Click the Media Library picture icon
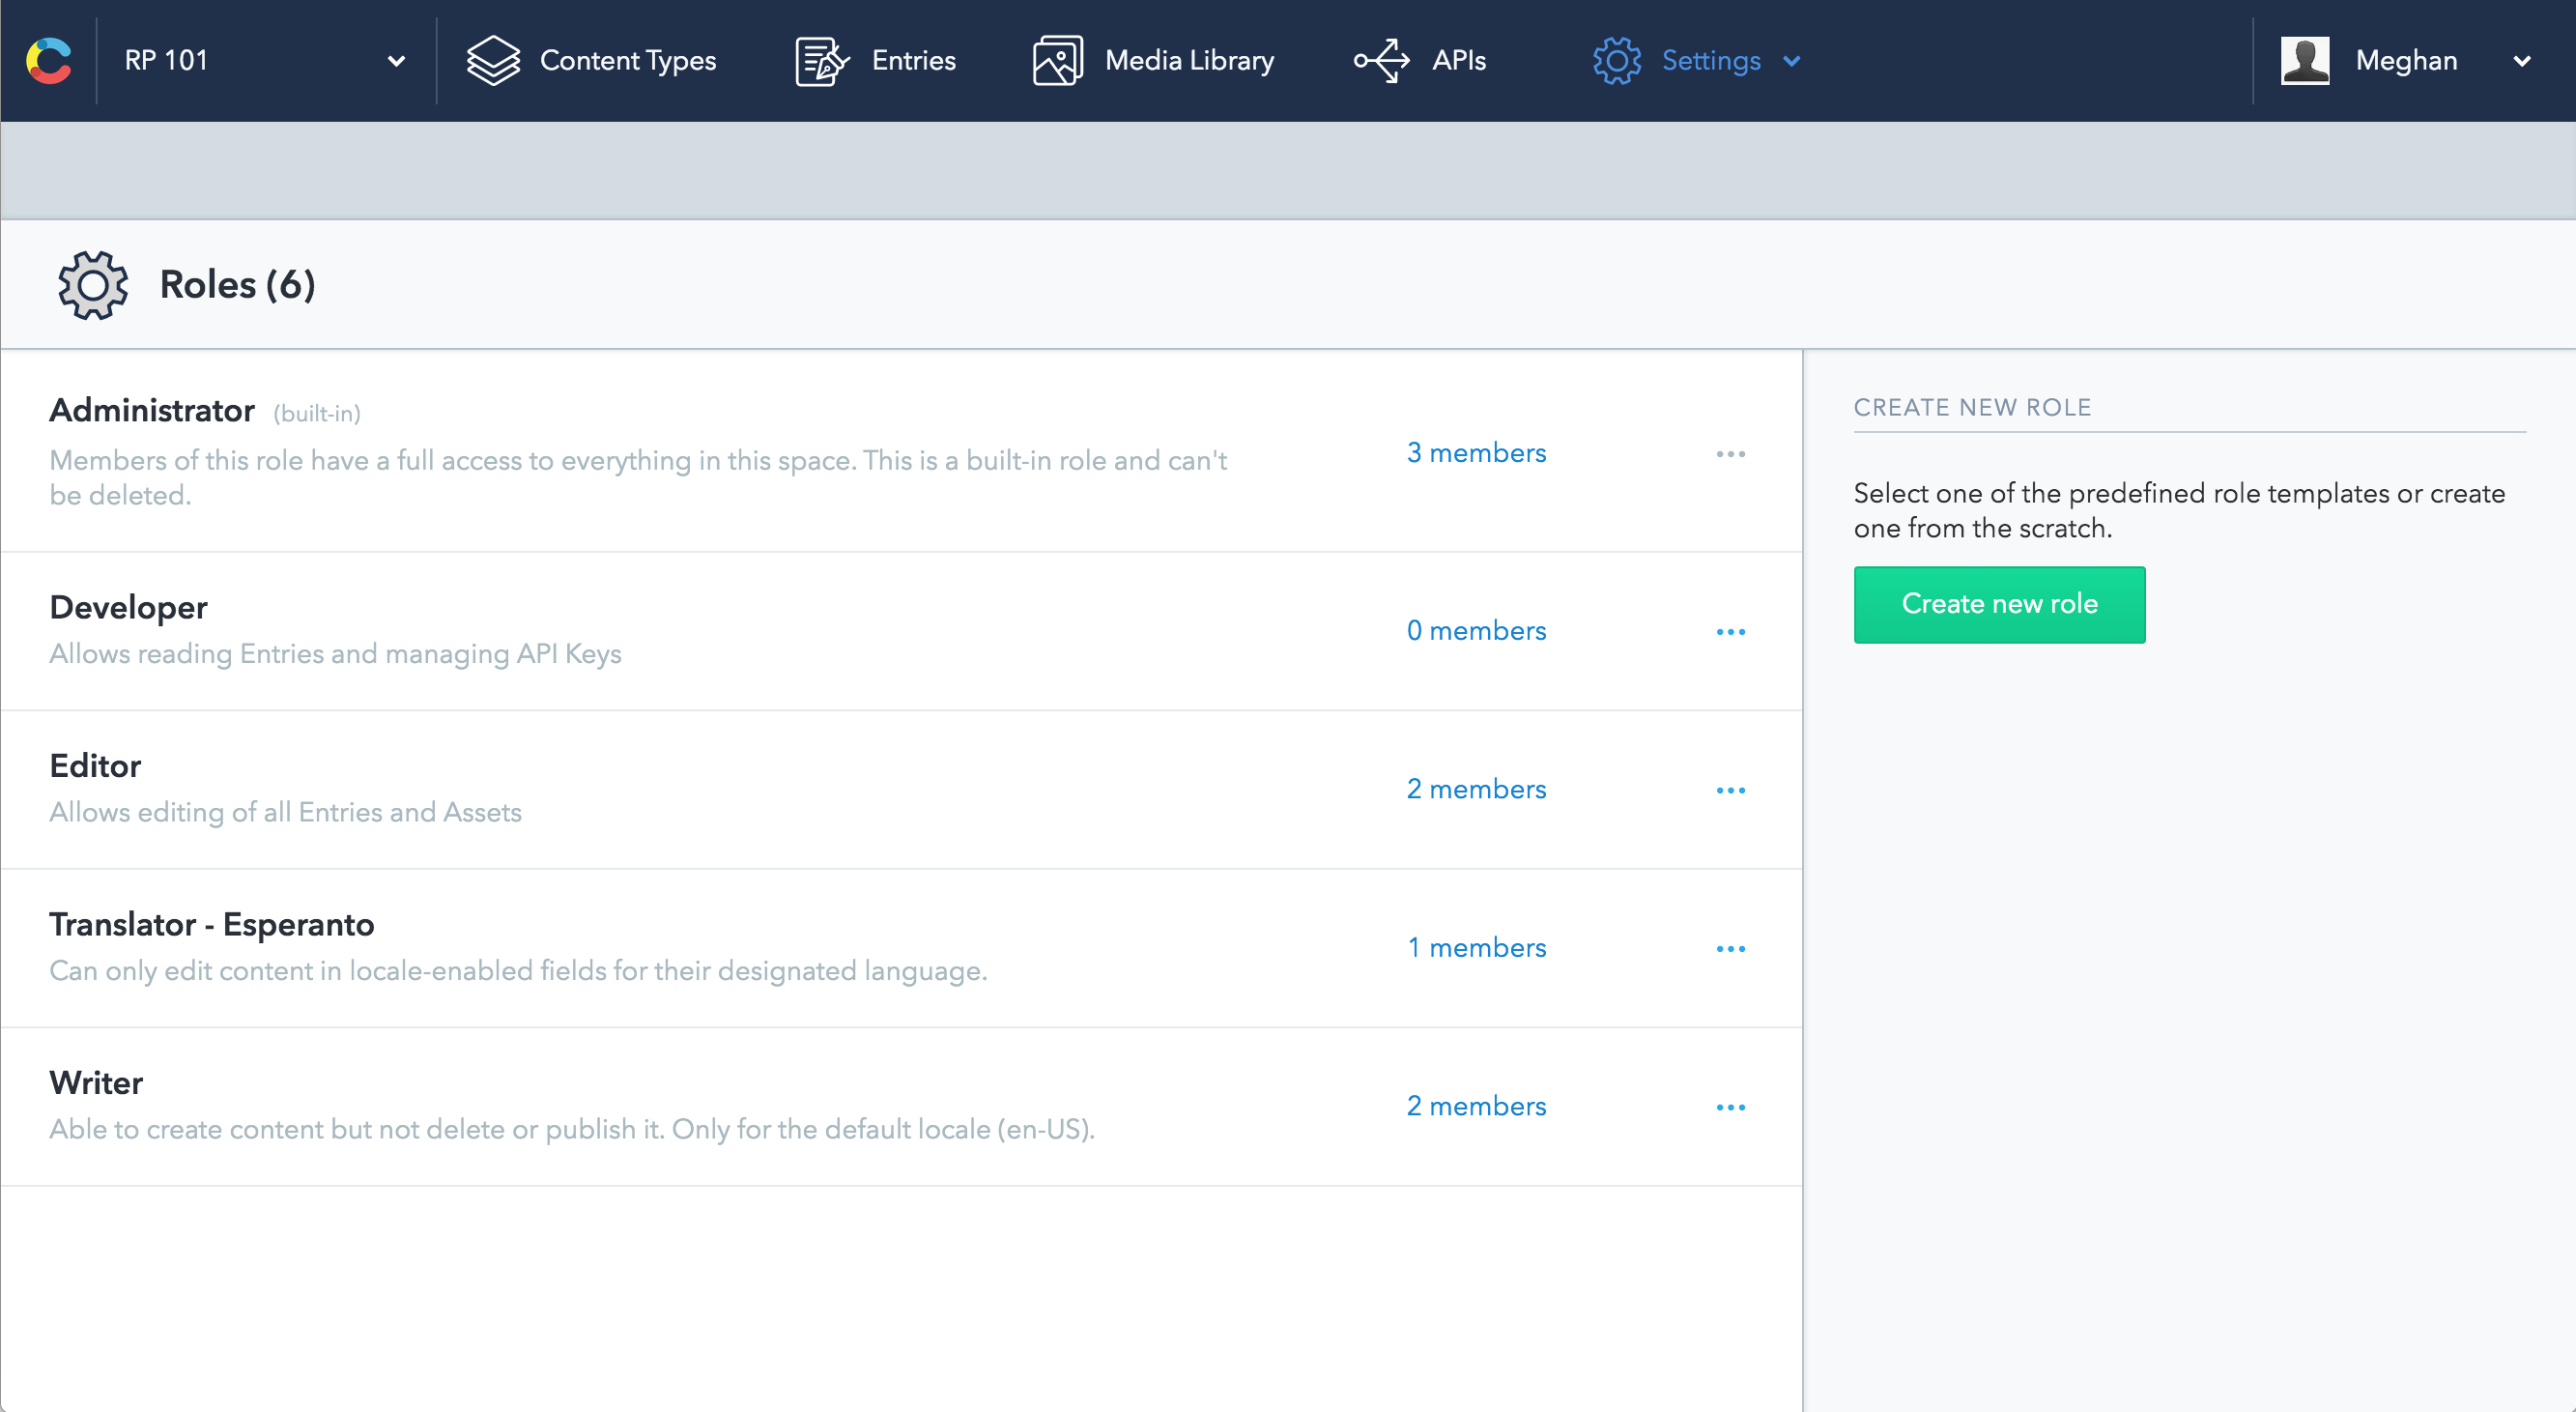2576x1412 pixels. pos(1057,61)
